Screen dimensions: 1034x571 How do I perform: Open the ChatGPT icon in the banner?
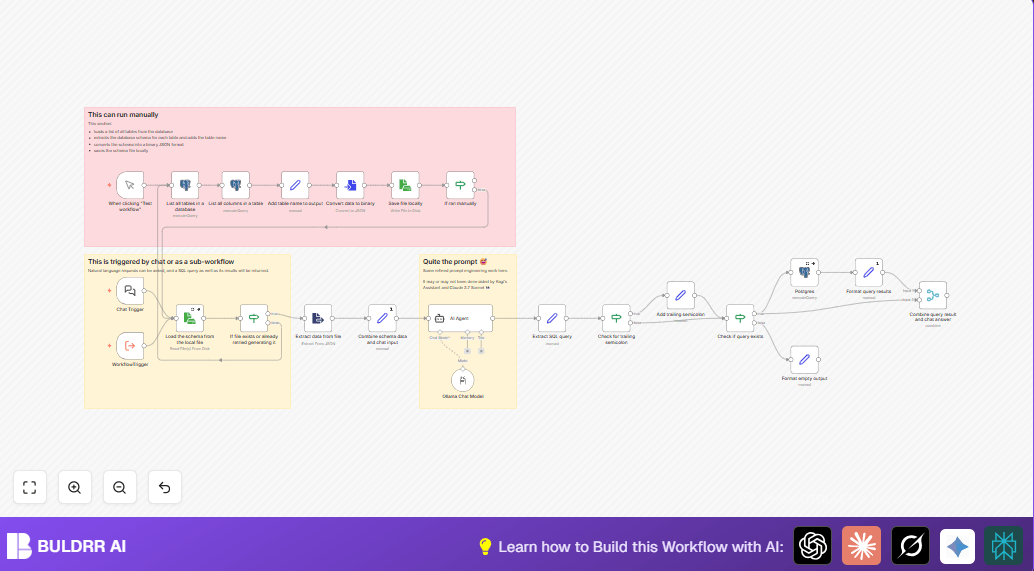(x=812, y=546)
